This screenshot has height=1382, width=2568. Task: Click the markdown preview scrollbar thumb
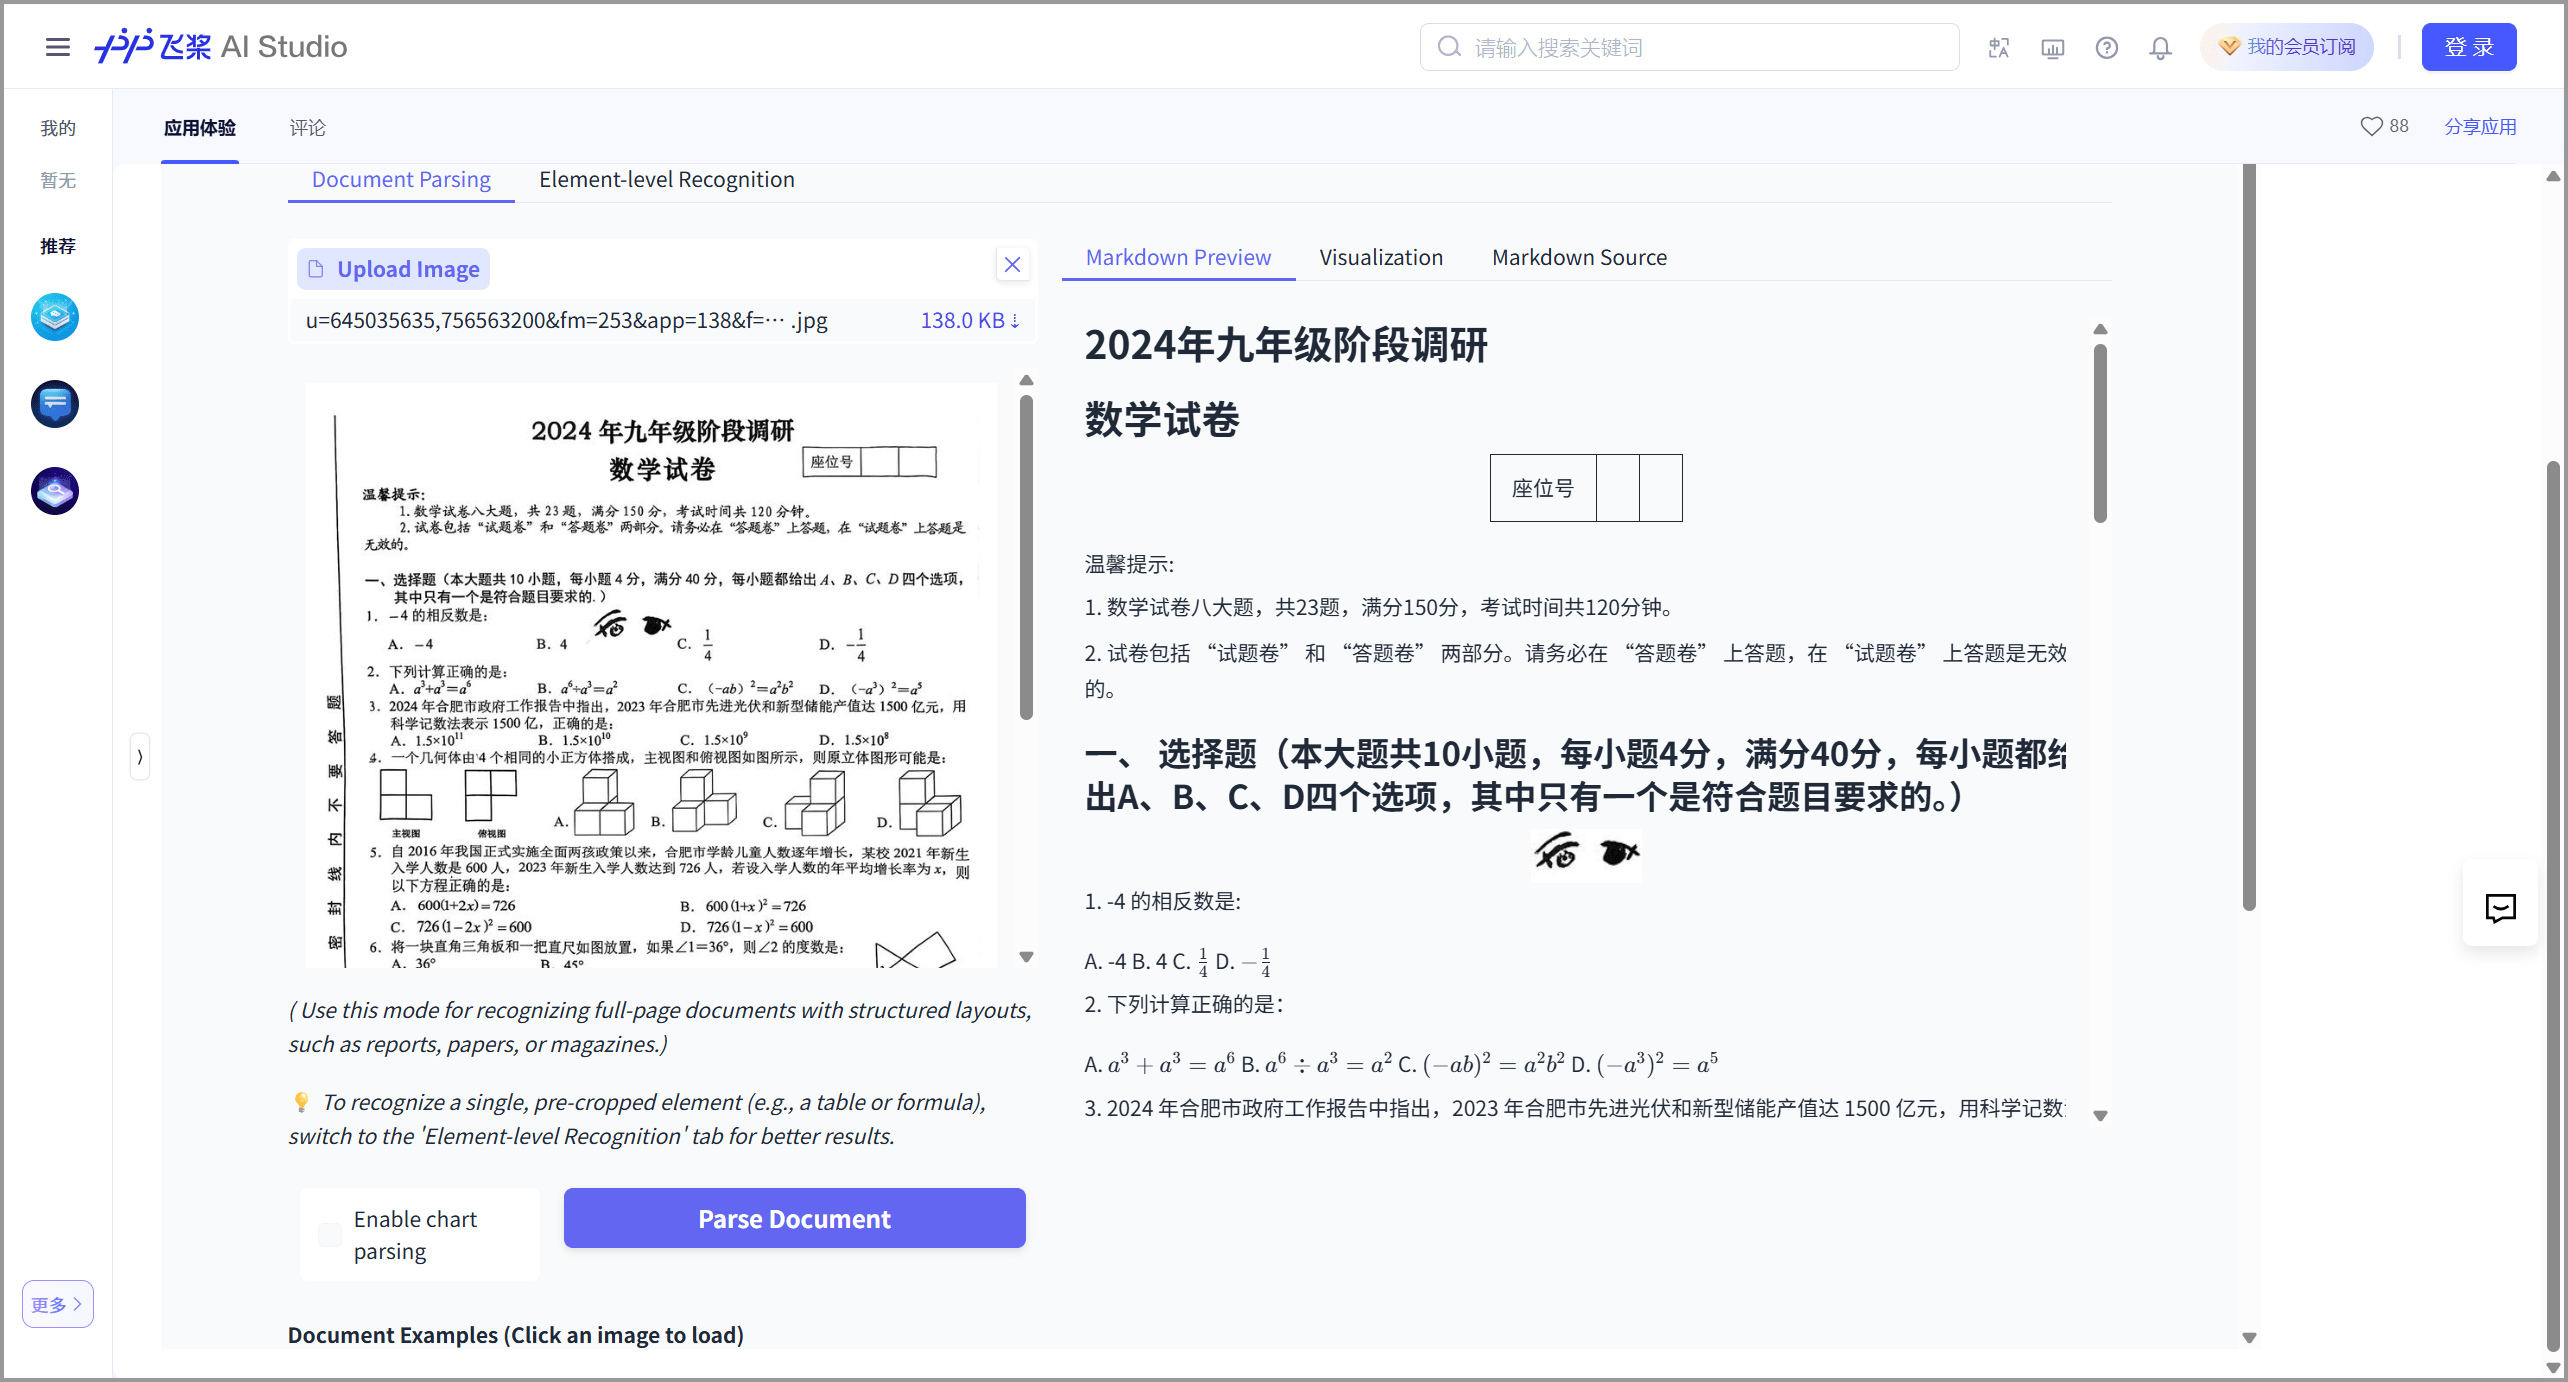coord(2100,432)
